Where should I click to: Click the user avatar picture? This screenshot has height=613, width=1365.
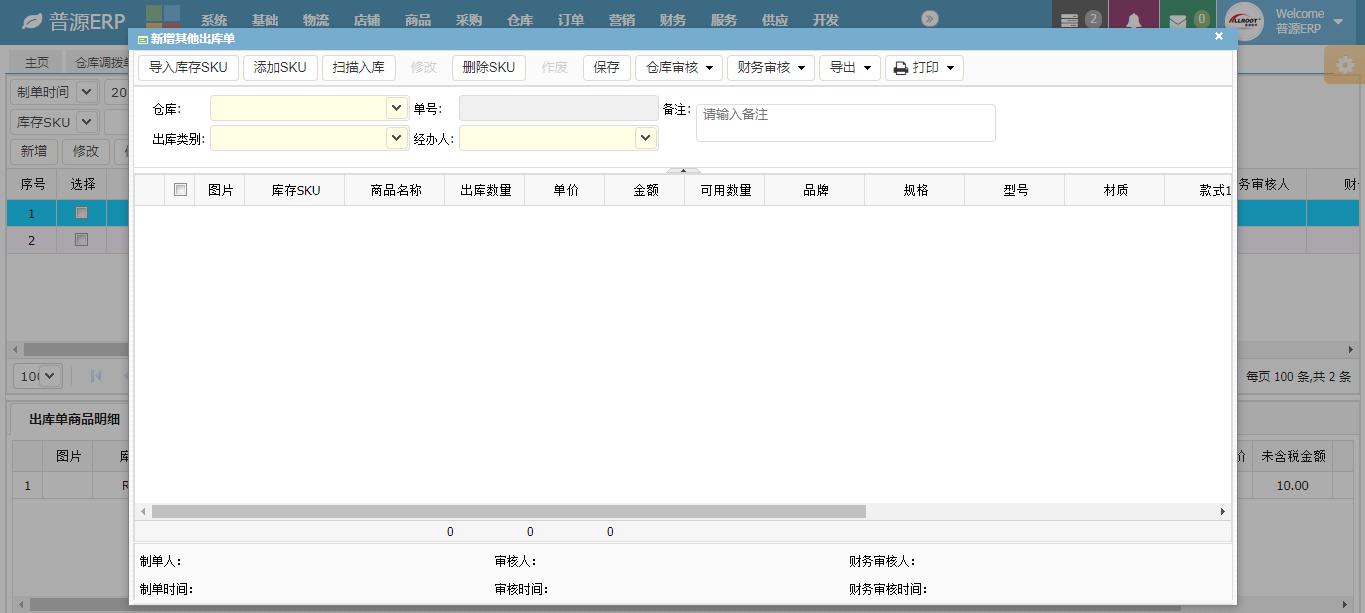1244,21
